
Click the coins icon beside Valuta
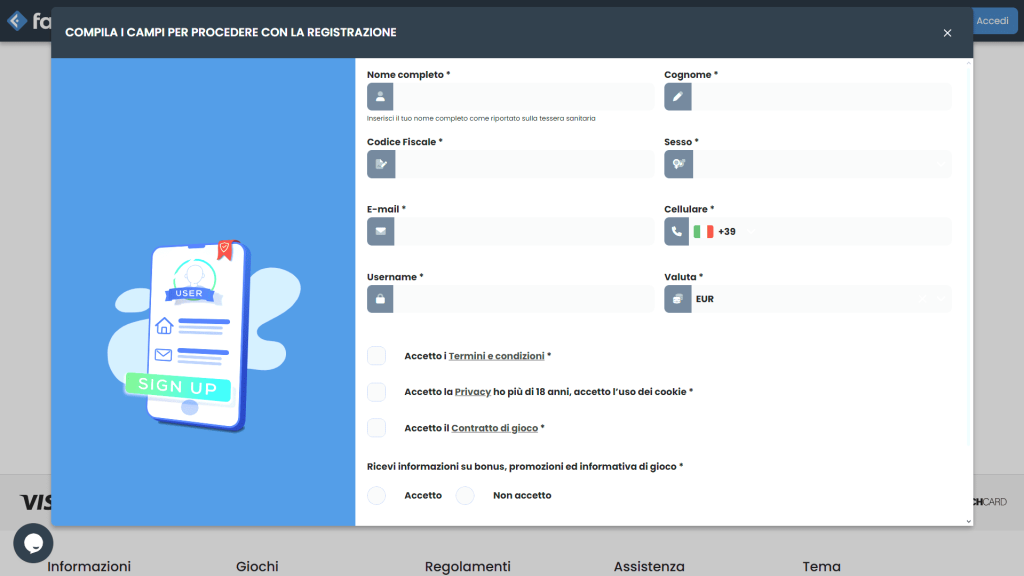(678, 299)
